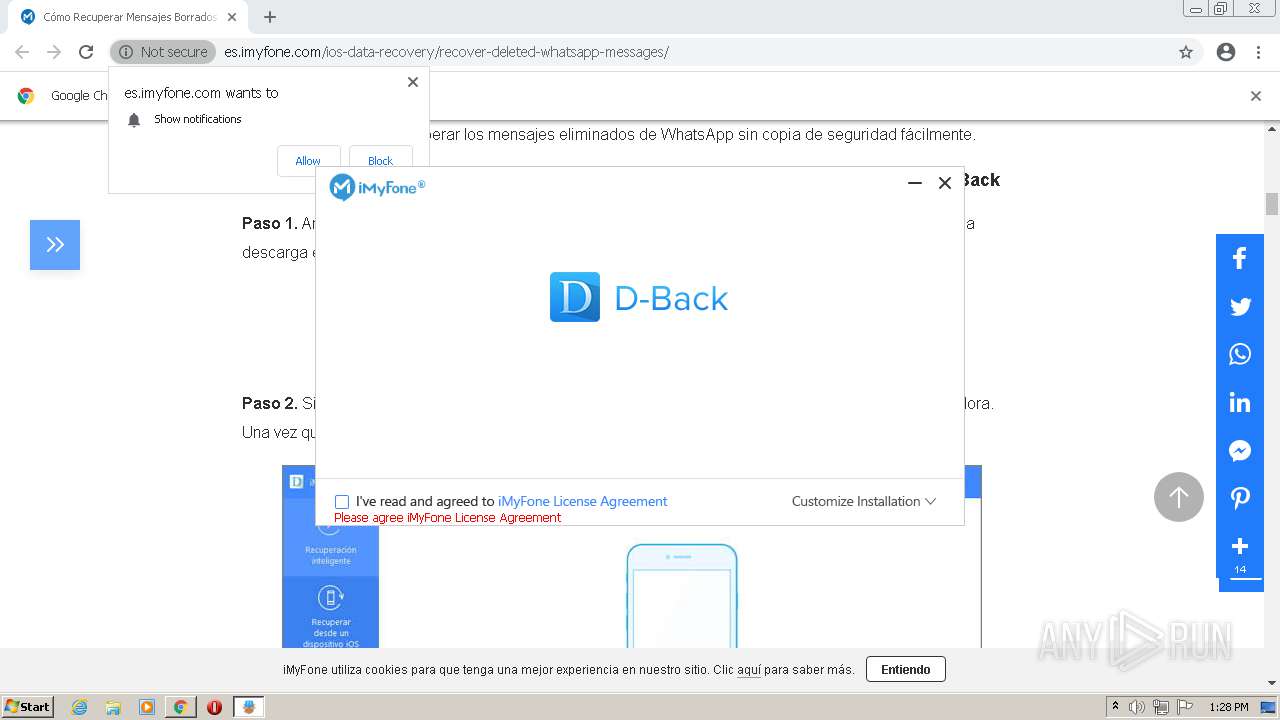
Task: Click the 1:28 PM system clock
Action: tap(1229, 707)
